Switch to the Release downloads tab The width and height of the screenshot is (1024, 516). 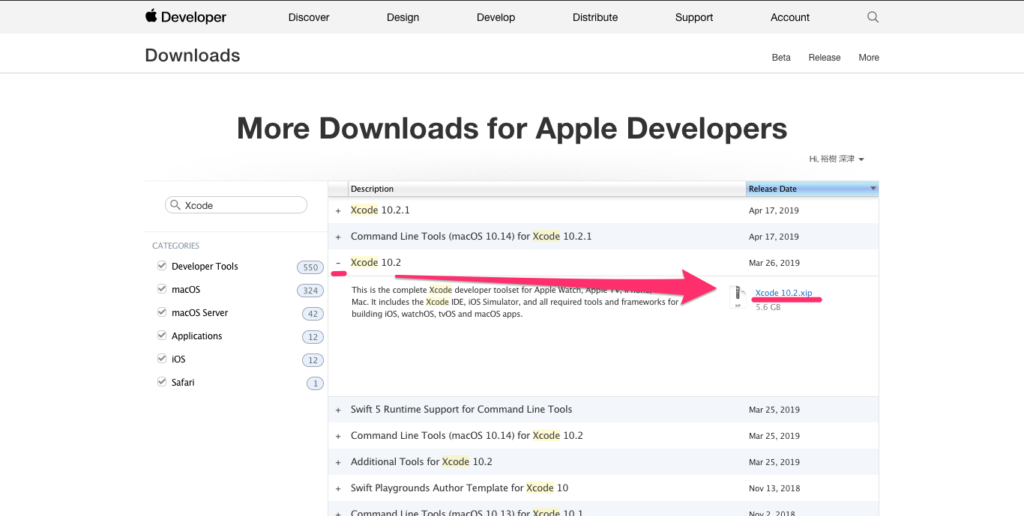click(x=824, y=57)
